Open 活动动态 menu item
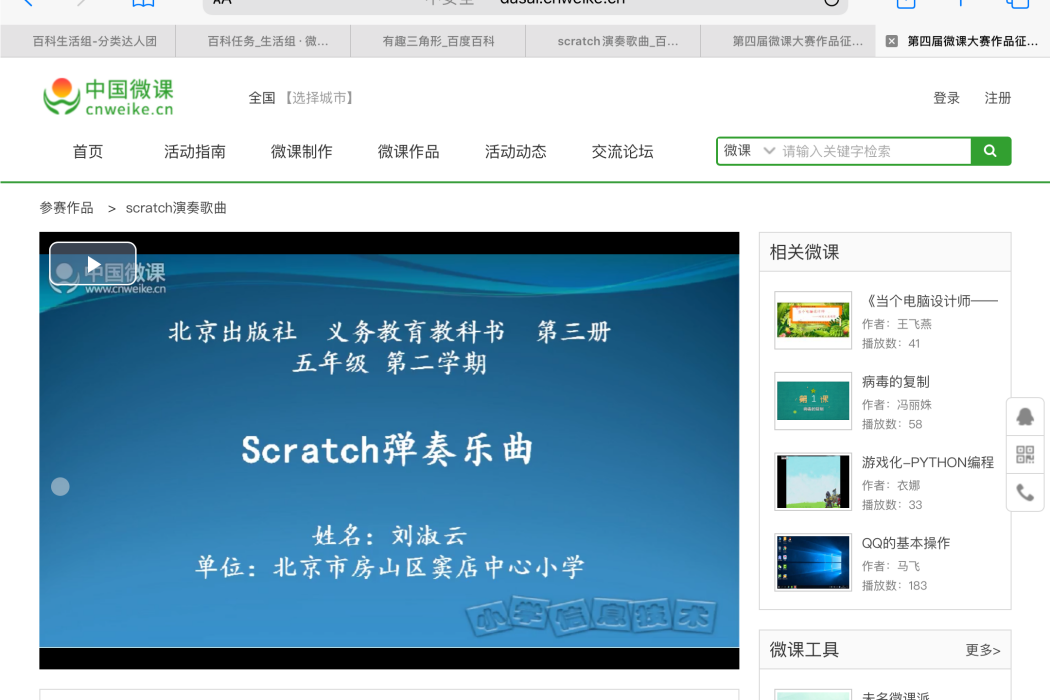This screenshot has width=1050, height=700. pos(516,151)
